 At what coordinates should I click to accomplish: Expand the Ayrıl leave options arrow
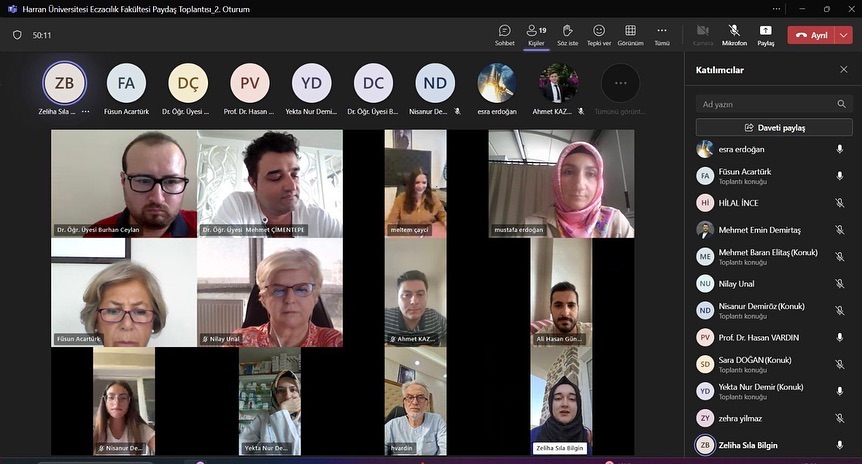[844, 35]
